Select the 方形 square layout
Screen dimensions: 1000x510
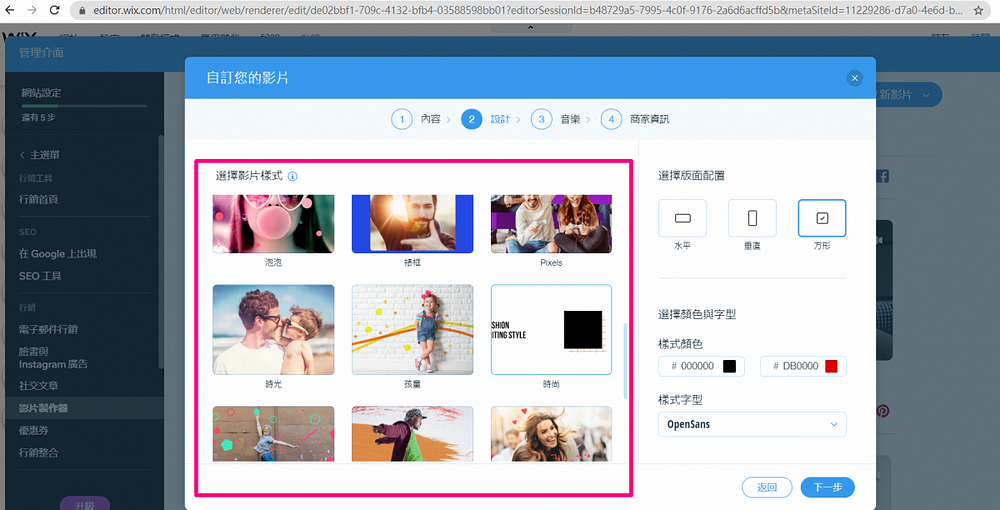click(x=822, y=219)
